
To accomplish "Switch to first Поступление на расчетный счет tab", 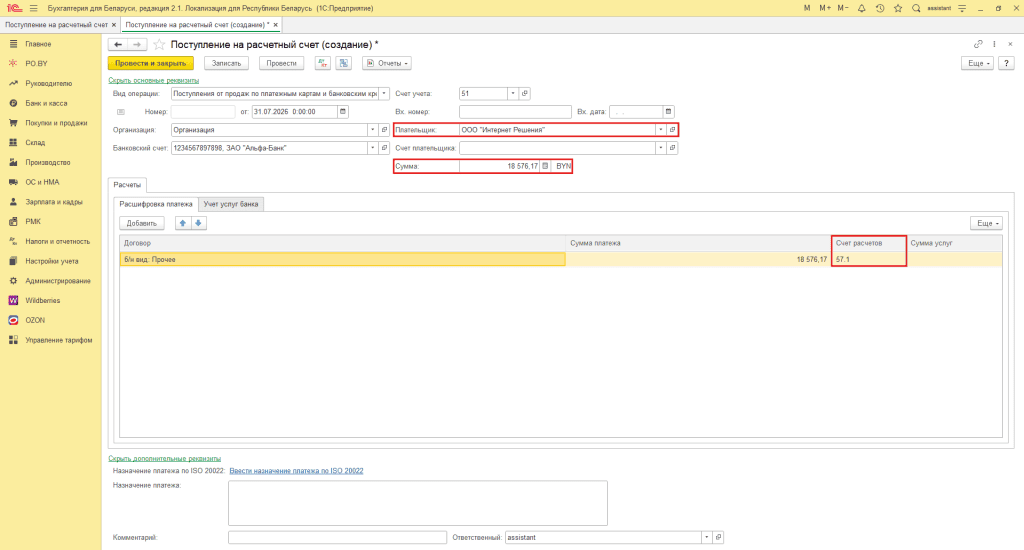I will pyautogui.click(x=56, y=25).
